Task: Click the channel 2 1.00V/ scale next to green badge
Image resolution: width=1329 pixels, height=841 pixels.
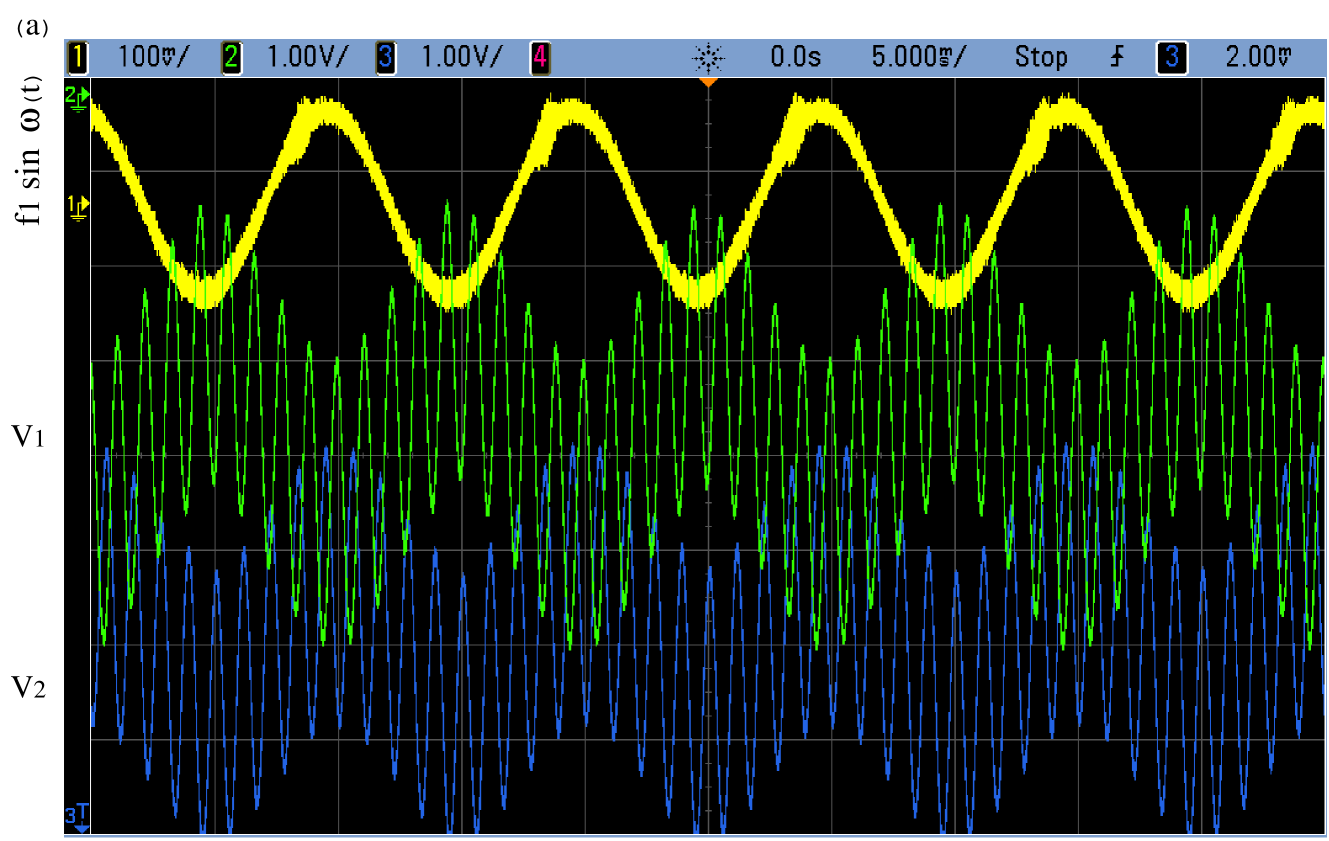Action: 308,58
